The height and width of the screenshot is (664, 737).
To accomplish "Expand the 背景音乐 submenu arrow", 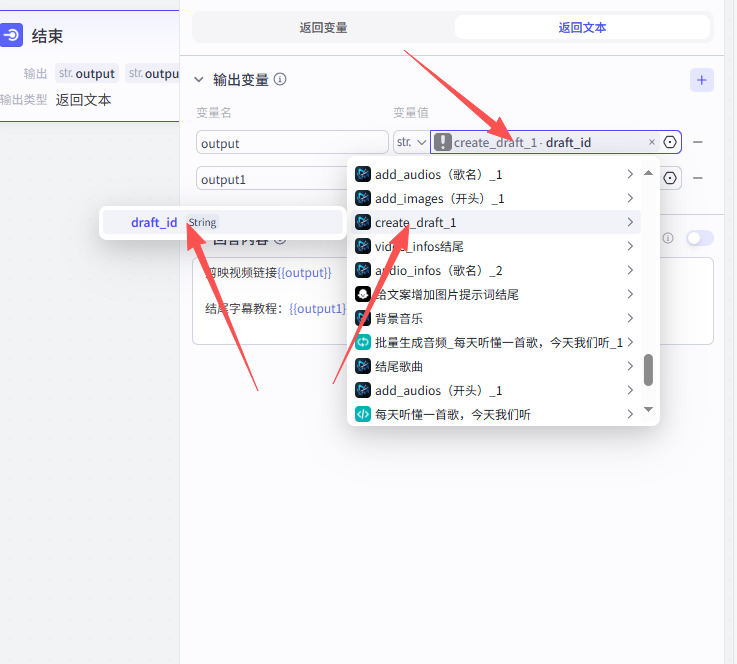I will click(630, 318).
